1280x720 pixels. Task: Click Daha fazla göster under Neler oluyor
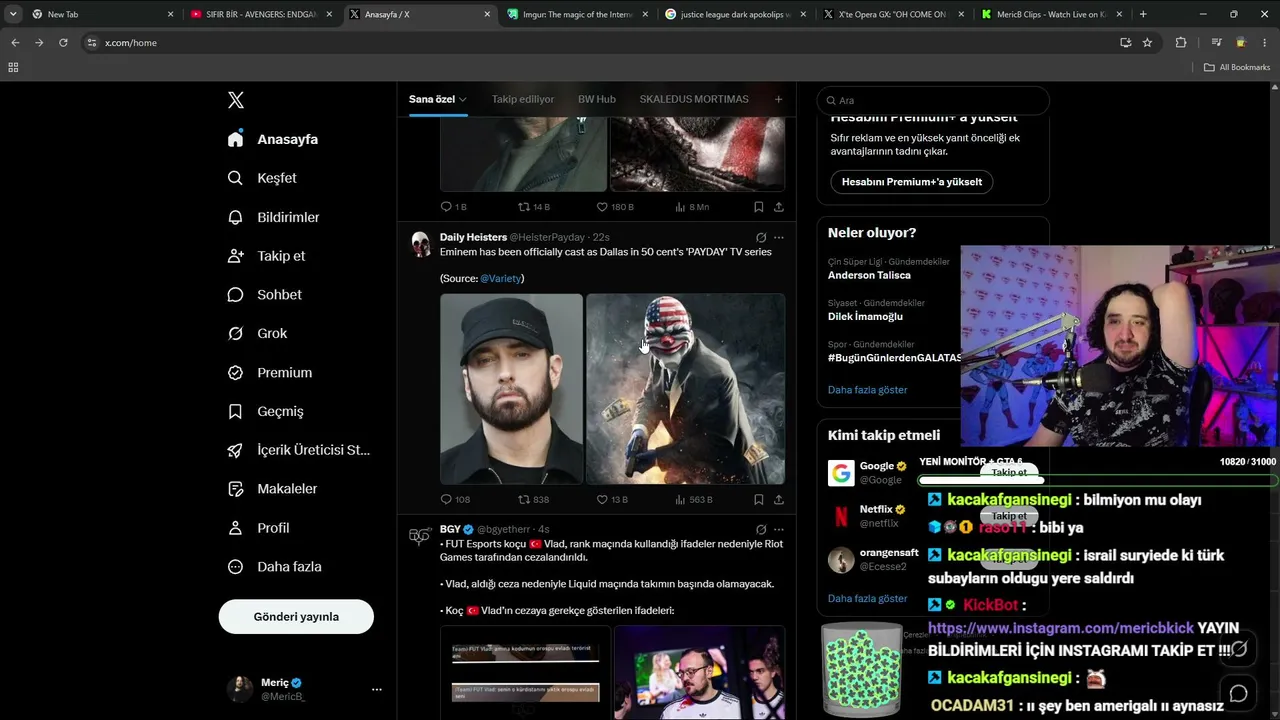pyautogui.click(x=868, y=390)
